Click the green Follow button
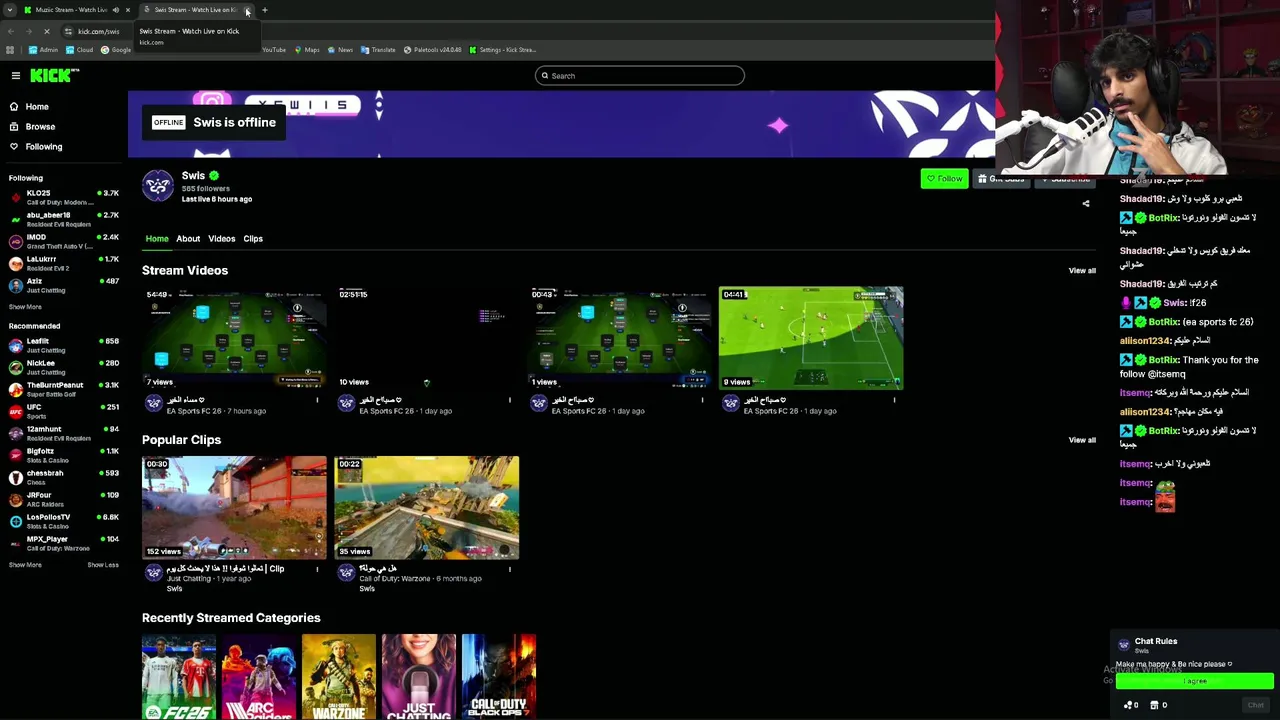This screenshot has height=720, width=1280. 945,179
